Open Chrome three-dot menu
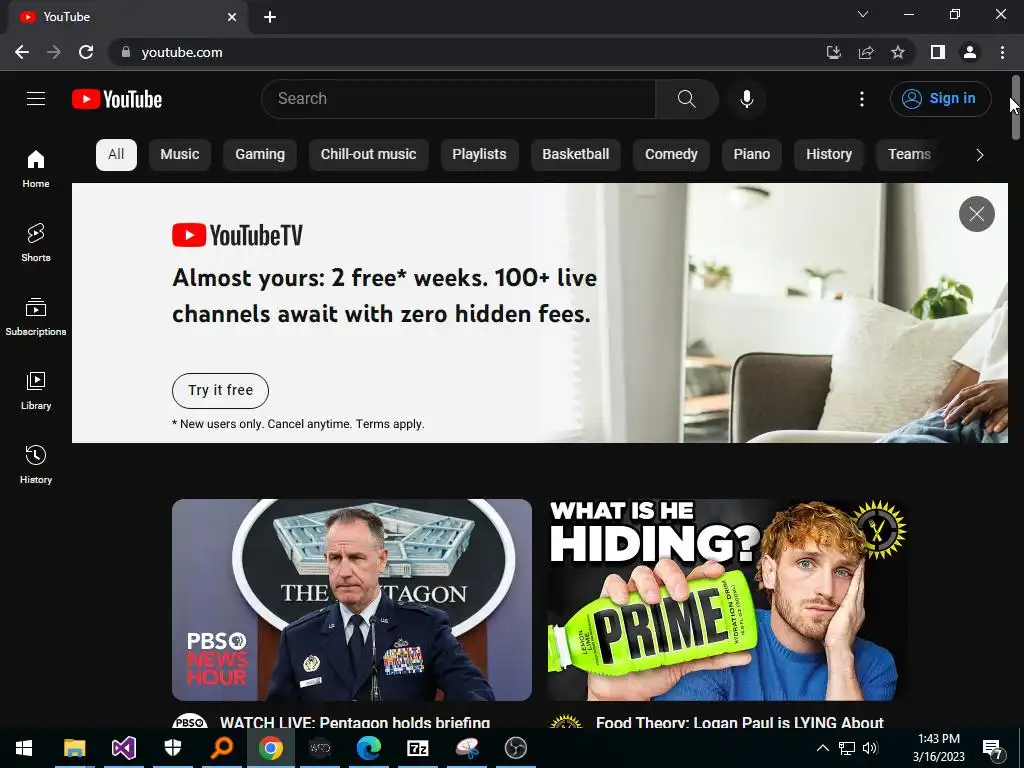 (1002, 52)
